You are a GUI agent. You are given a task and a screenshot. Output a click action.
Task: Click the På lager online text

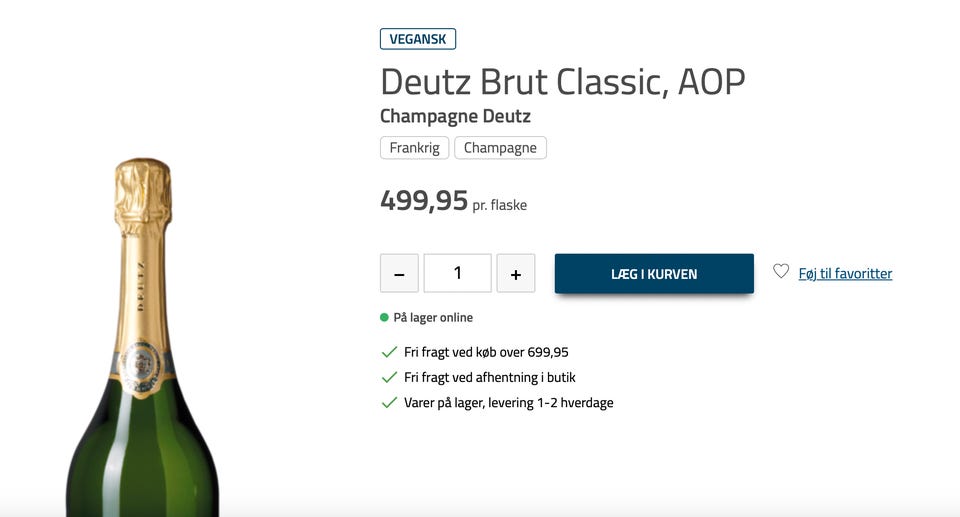(433, 318)
